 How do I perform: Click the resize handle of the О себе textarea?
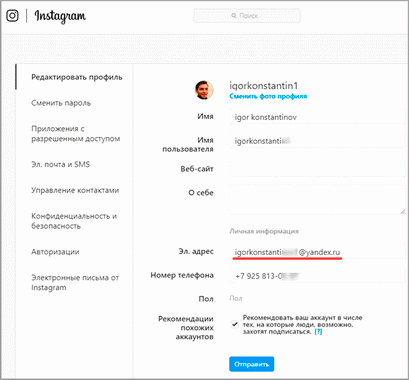point(402,211)
